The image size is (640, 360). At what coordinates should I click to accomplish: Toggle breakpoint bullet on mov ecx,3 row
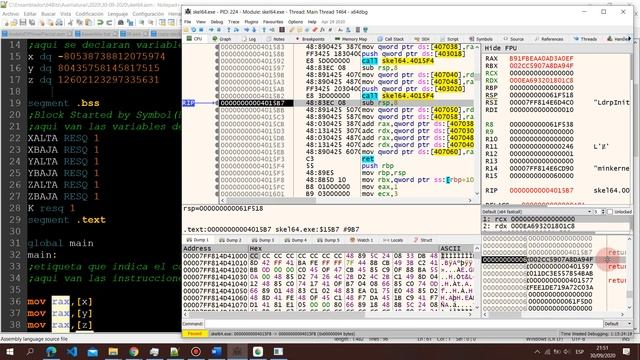pos(217,193)
